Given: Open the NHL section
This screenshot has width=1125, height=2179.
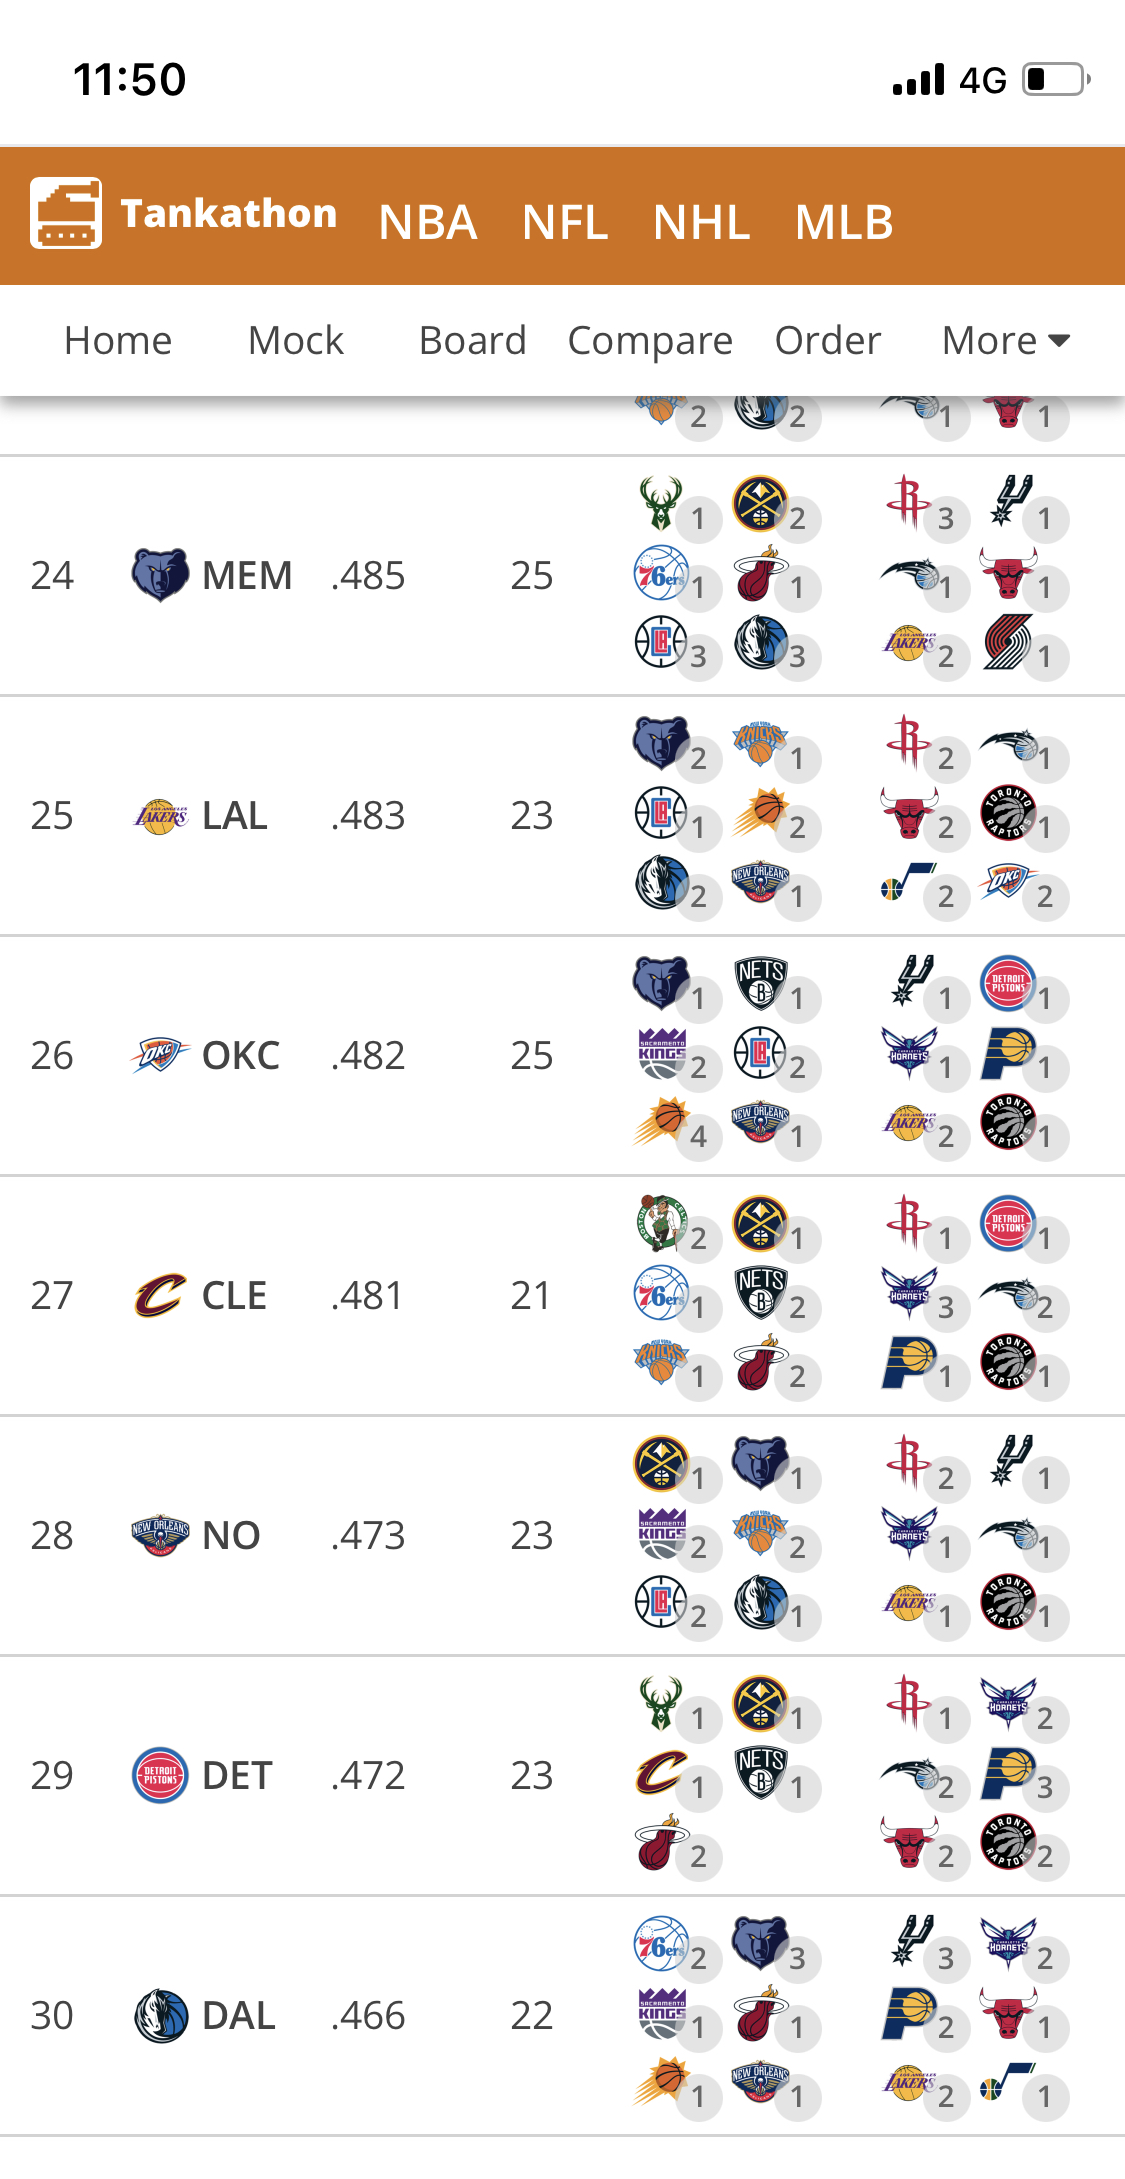Looking at the screenshot, I should tap(702, 222).
